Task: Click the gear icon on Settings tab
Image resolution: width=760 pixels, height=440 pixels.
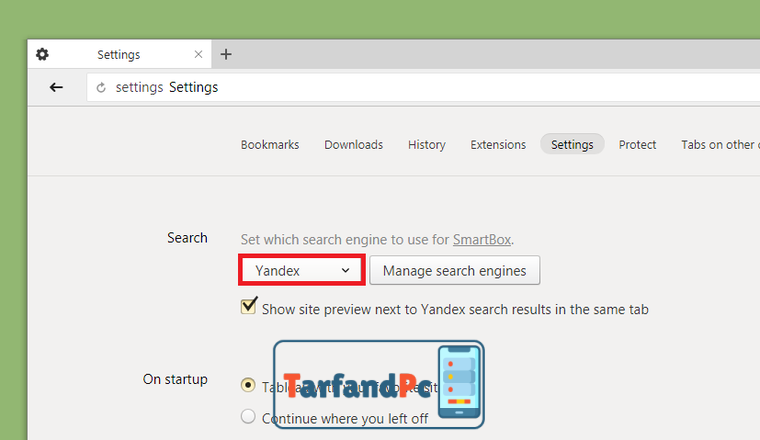Action: coord(42,54)
